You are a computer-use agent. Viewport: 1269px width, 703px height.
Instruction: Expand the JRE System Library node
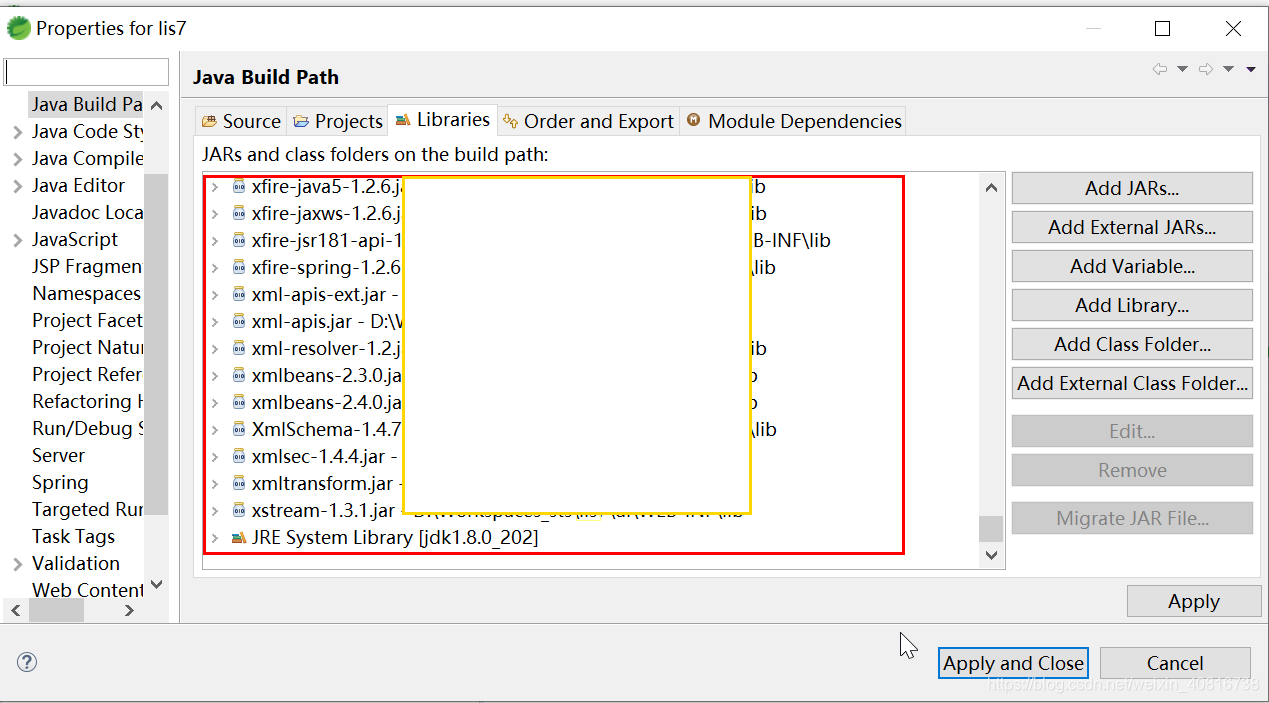pyautogui.click(x=214, y=537)
